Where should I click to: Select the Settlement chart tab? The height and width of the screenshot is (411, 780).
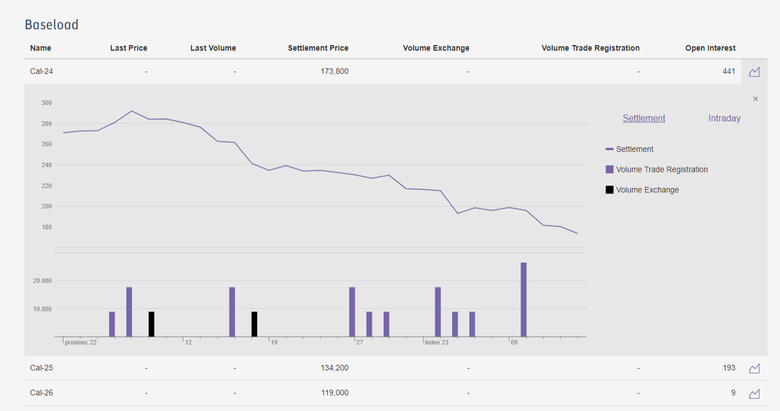[x=643, y=118]
